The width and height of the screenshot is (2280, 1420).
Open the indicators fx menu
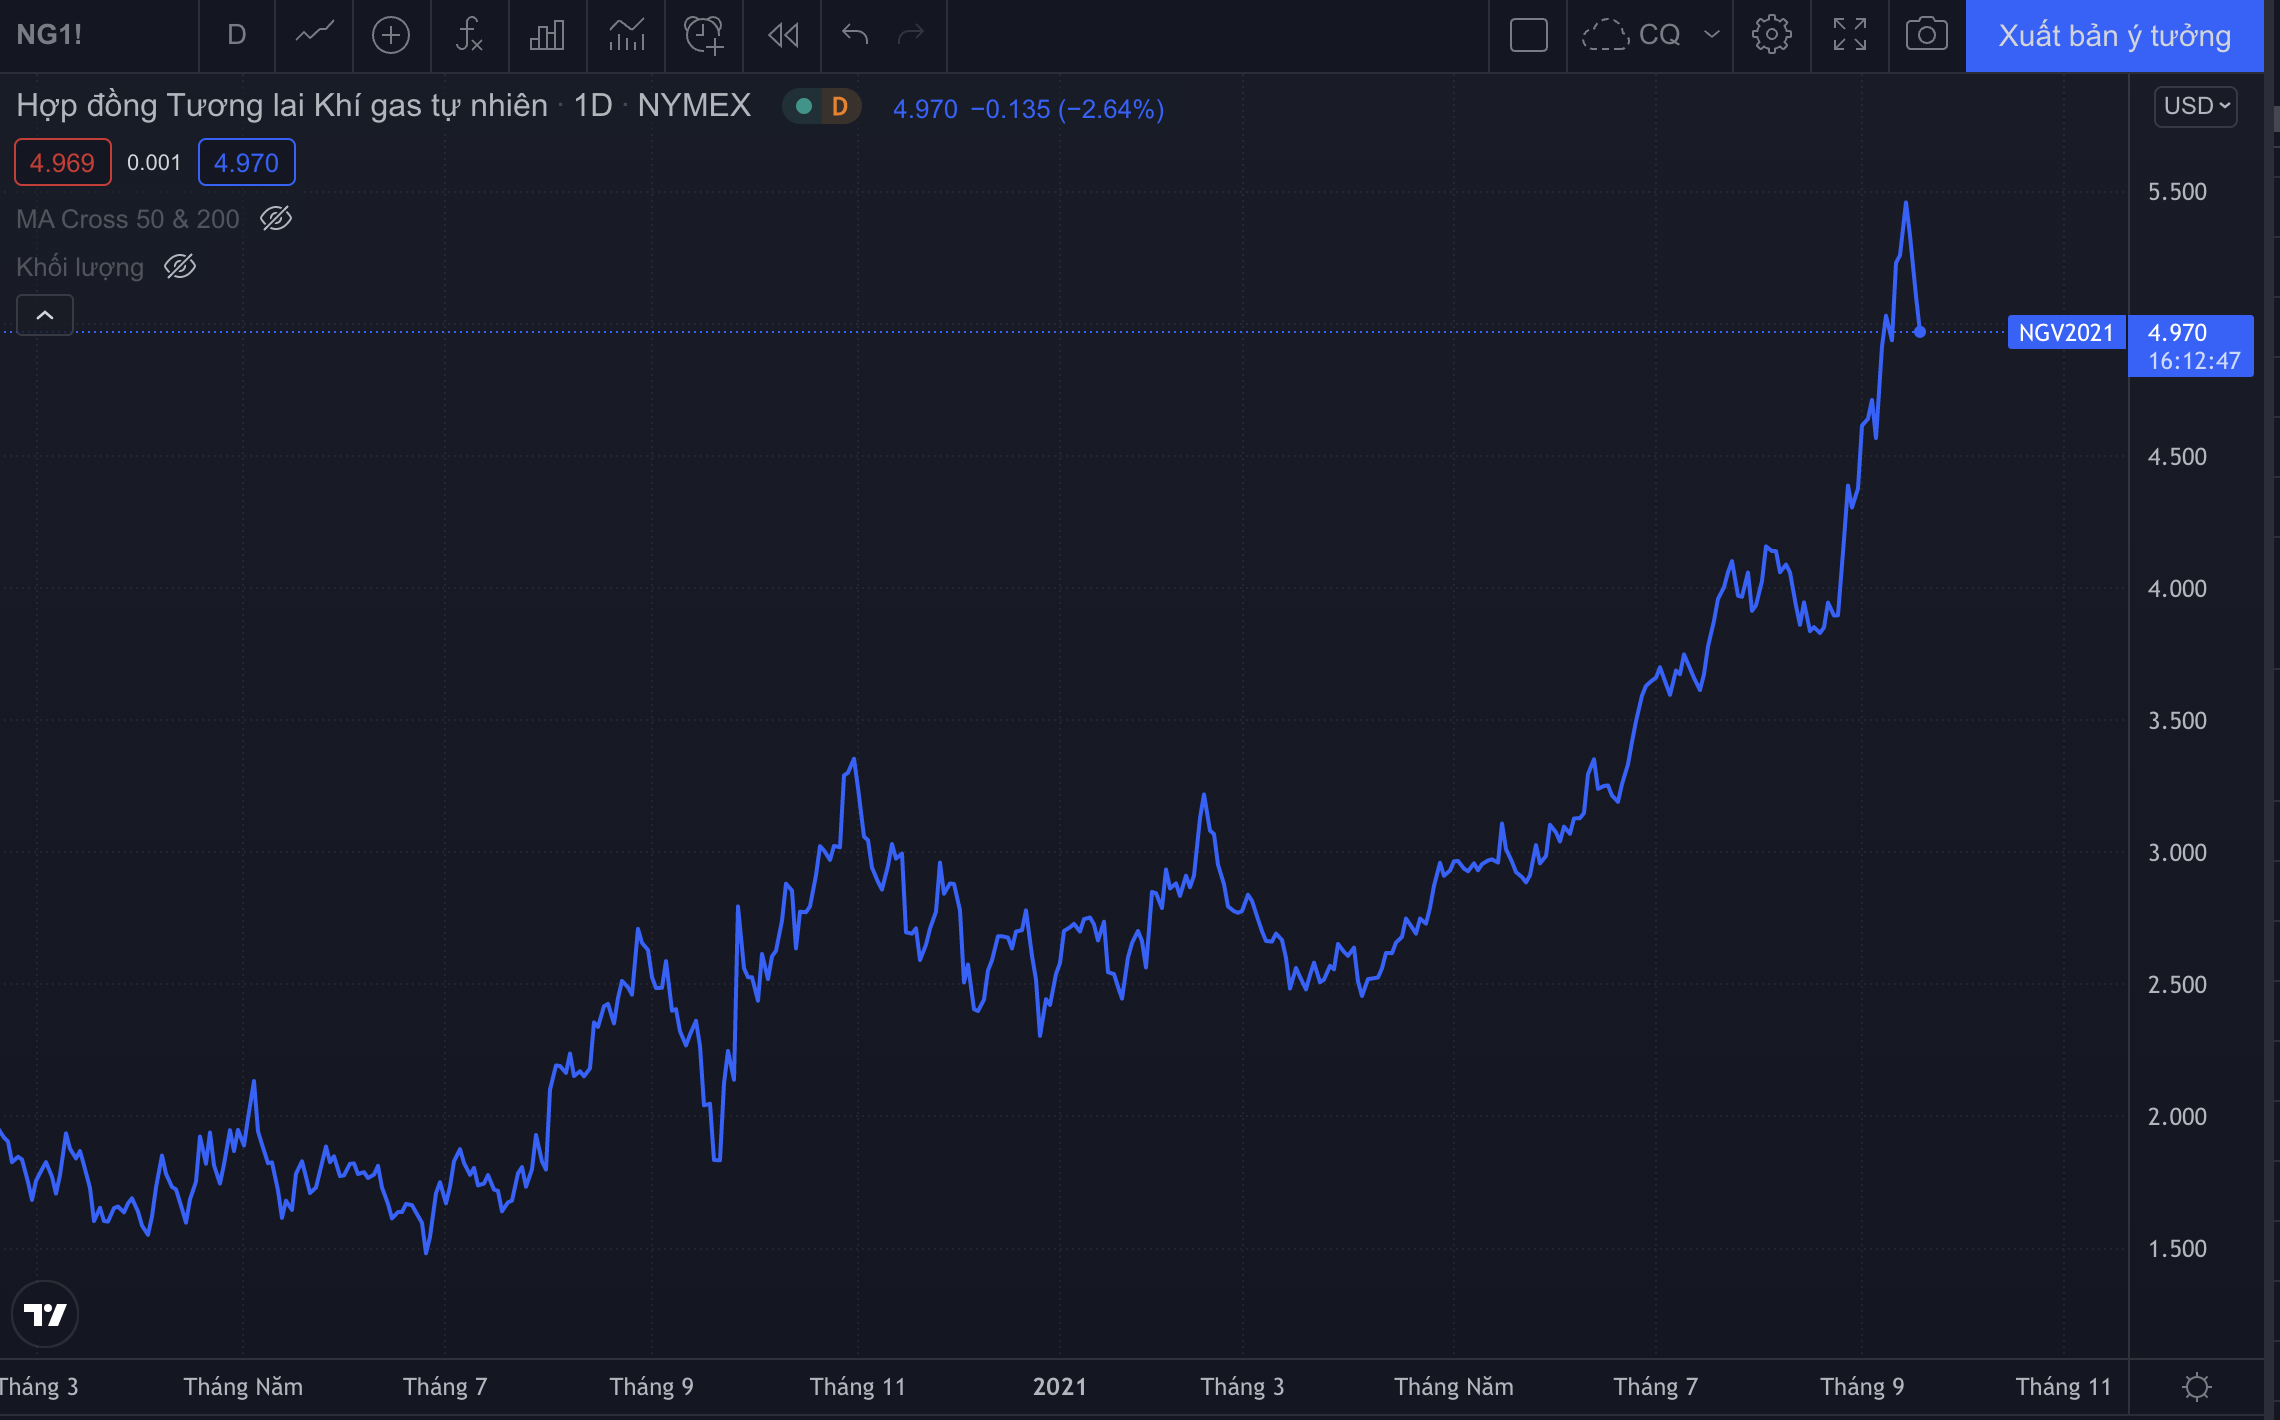(x=469, y=35)
